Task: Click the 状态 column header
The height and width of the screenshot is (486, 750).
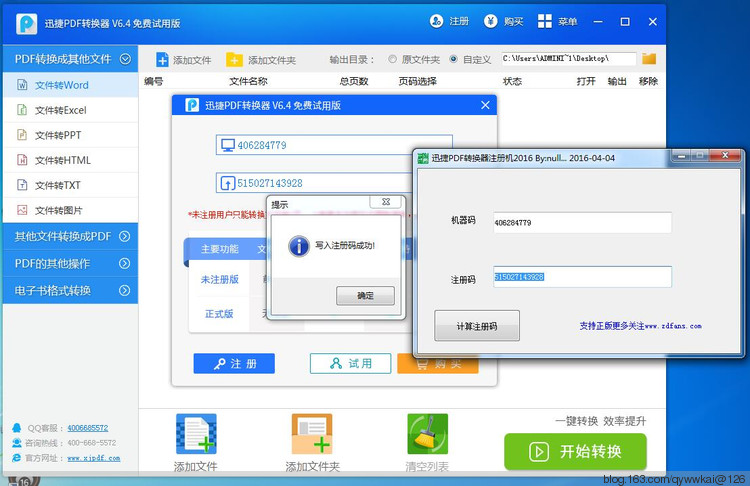Action: coord(512,81)
